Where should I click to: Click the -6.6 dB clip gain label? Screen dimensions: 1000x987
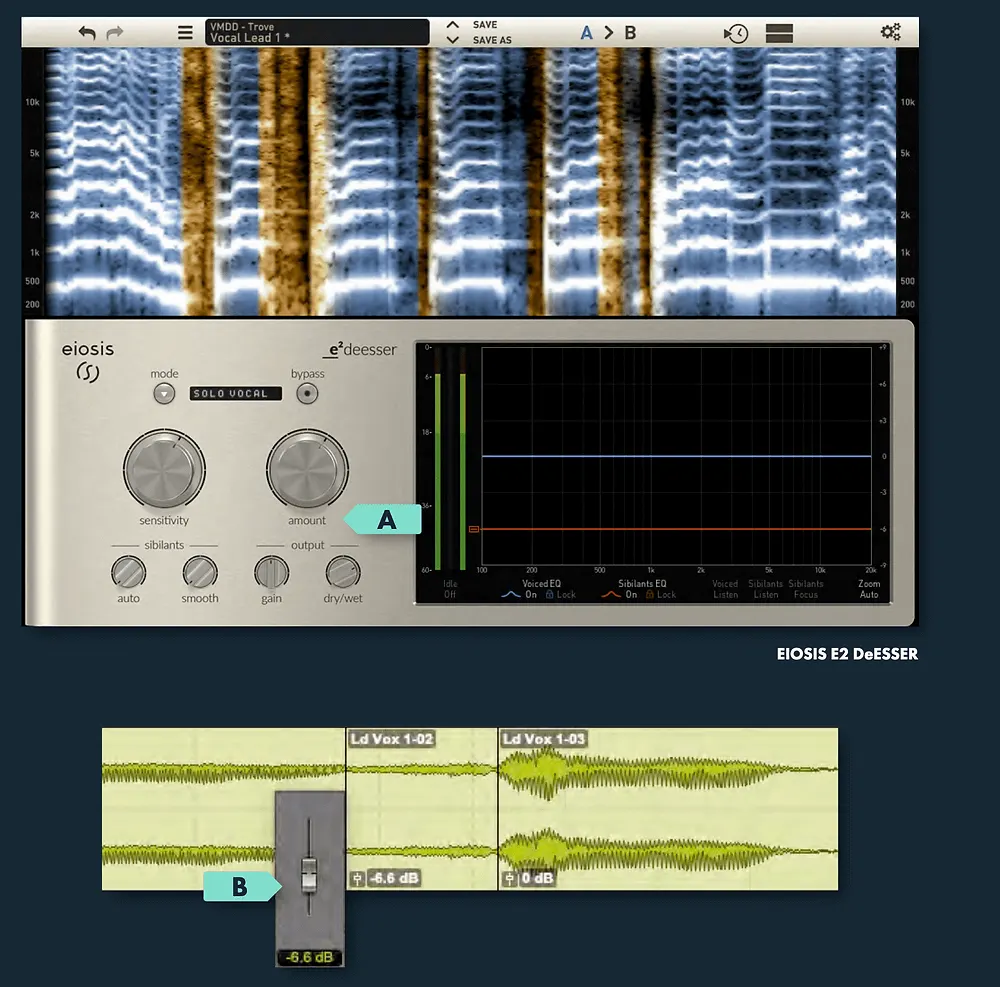tap(394, 878)
